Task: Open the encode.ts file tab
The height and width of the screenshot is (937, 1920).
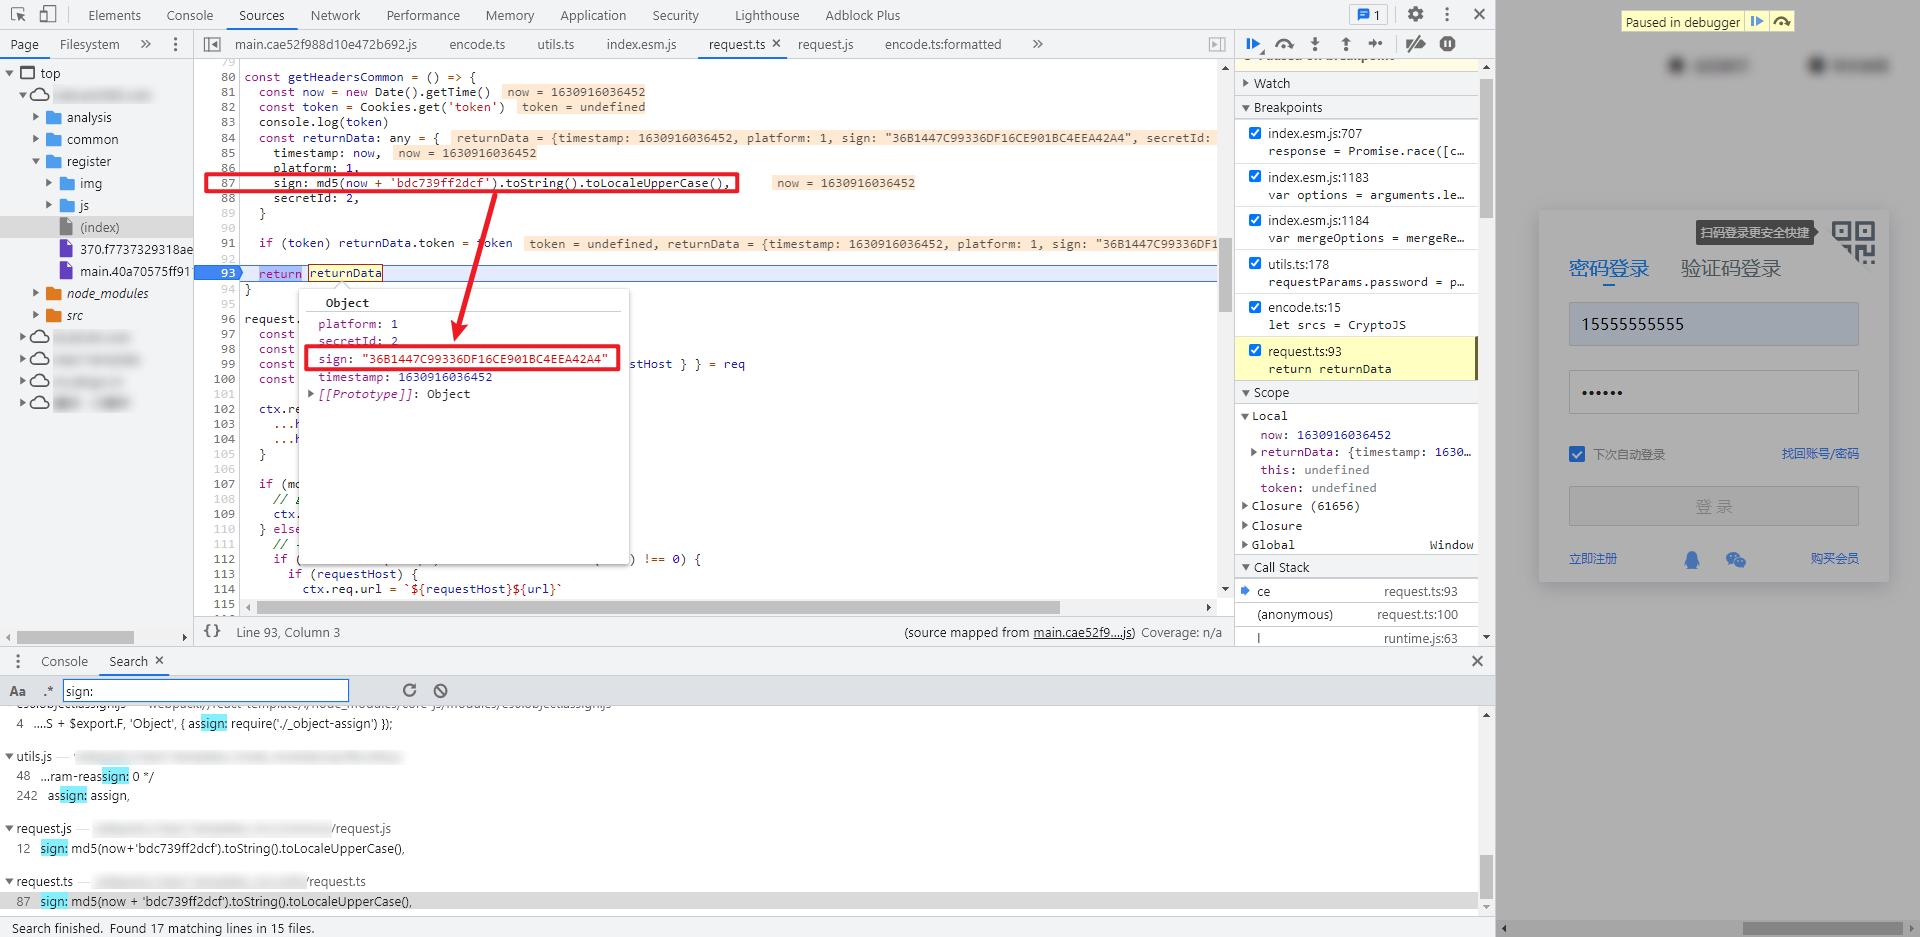Action: pos(477,44)
